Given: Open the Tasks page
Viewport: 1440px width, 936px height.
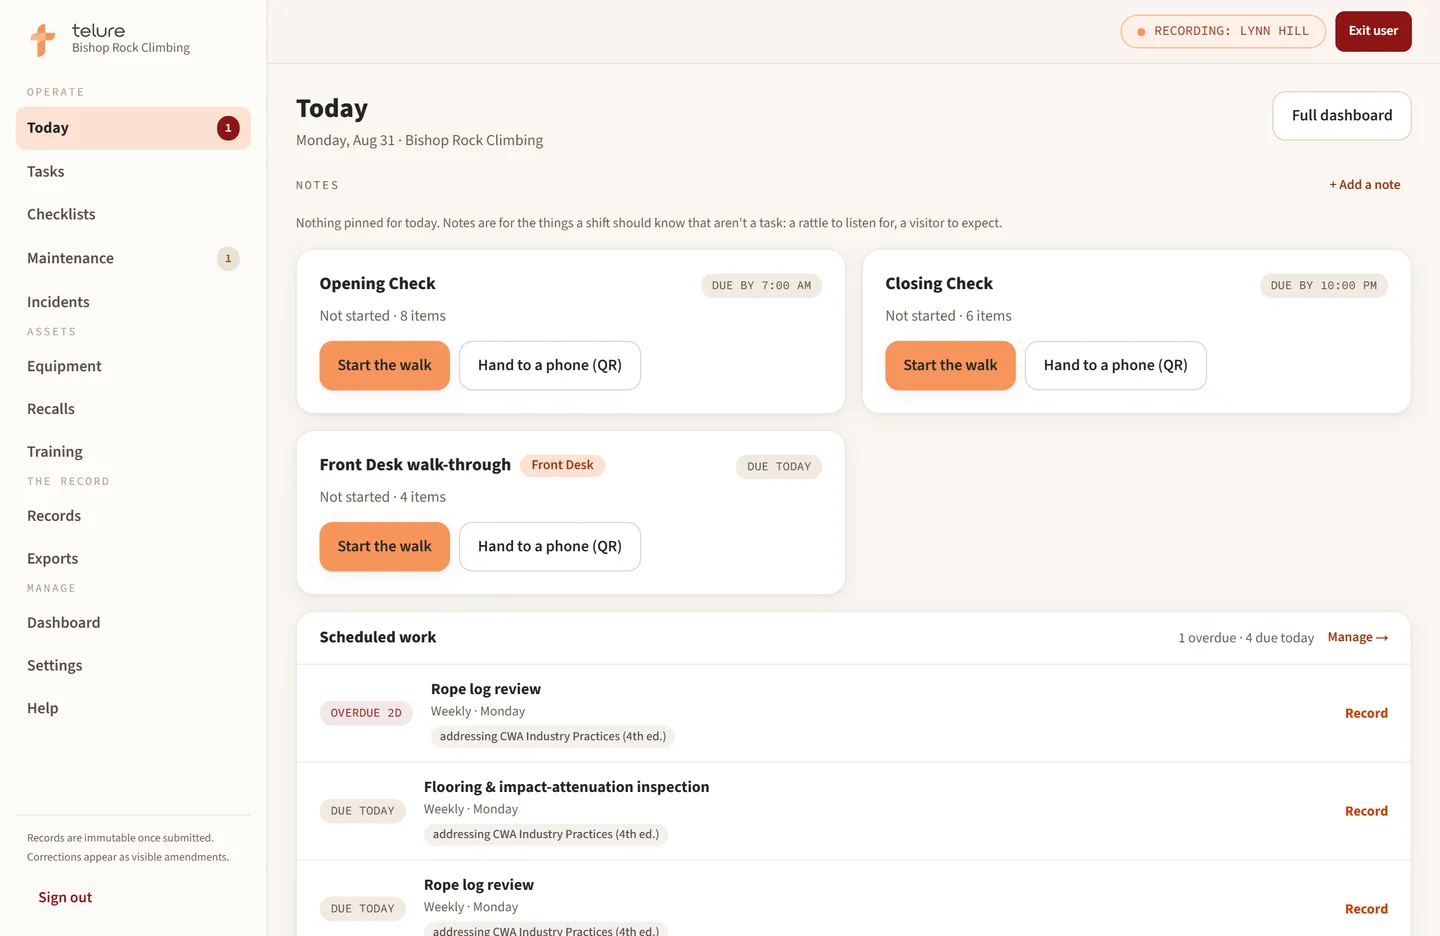Looking at the screenshot, I should tap(133, 172).
